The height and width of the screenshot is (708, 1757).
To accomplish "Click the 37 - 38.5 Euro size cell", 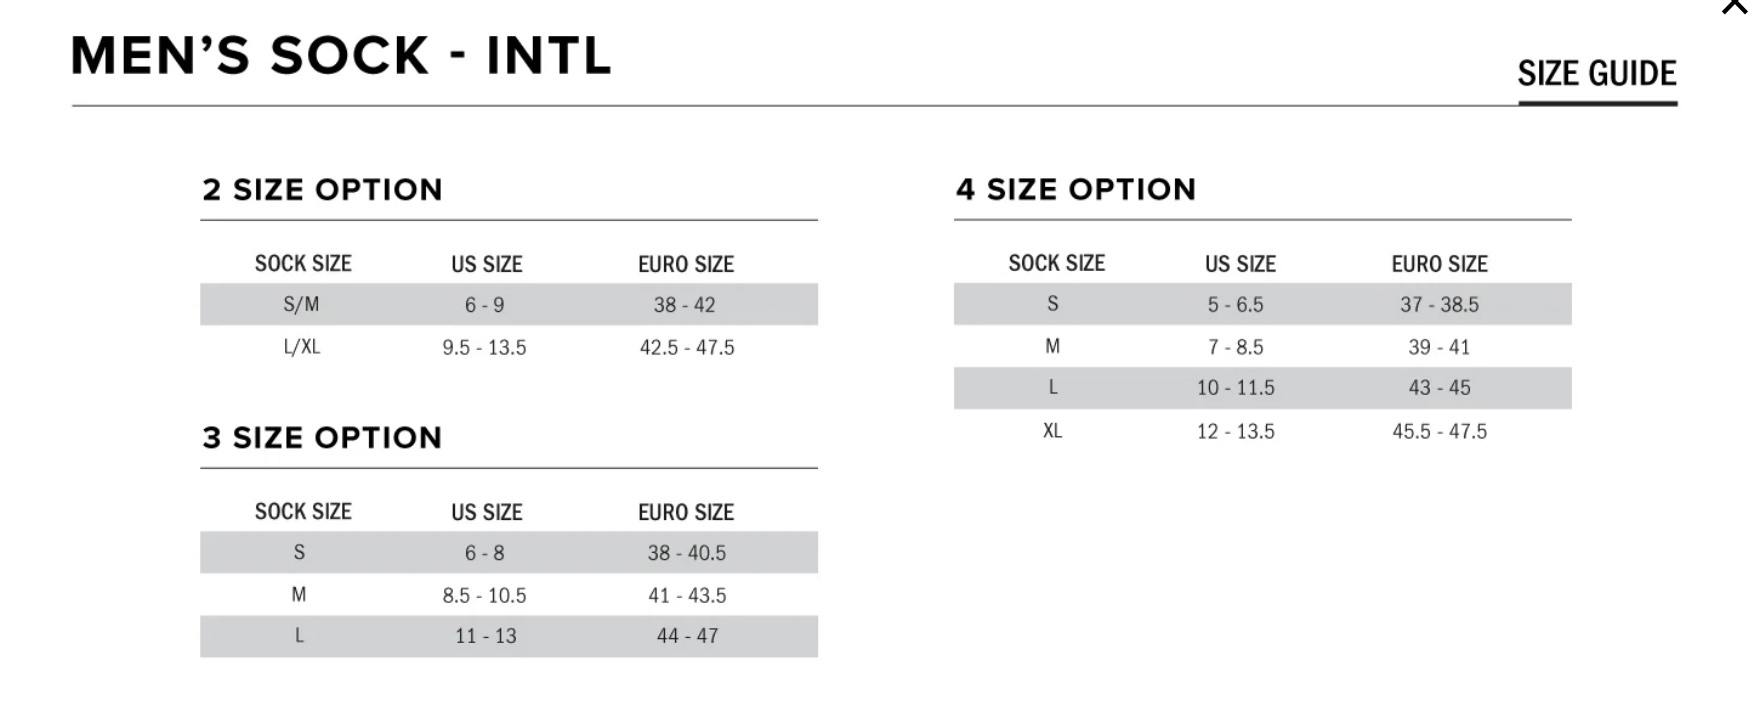I will point(1440,305).
